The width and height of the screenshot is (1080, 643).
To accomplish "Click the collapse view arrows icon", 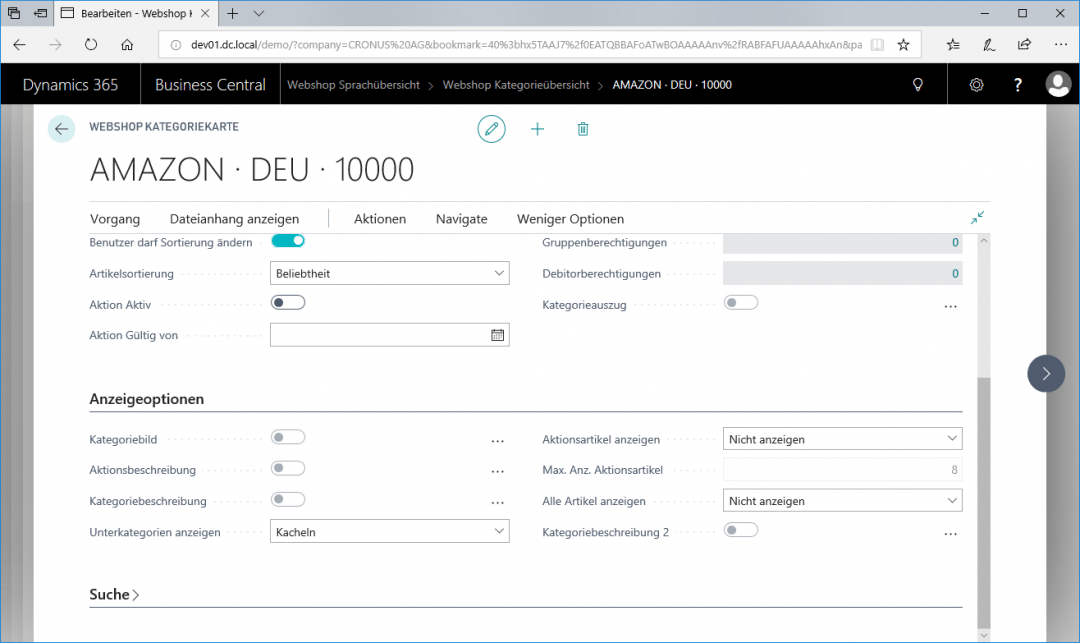I will coord(977,218).
